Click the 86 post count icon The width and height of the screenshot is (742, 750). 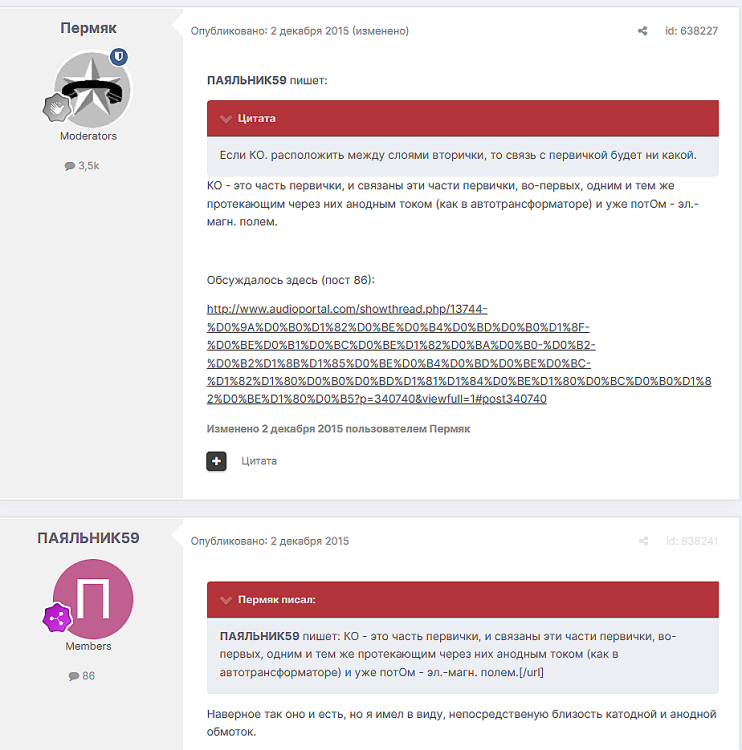pyautogui.click(x=74, y=676)
